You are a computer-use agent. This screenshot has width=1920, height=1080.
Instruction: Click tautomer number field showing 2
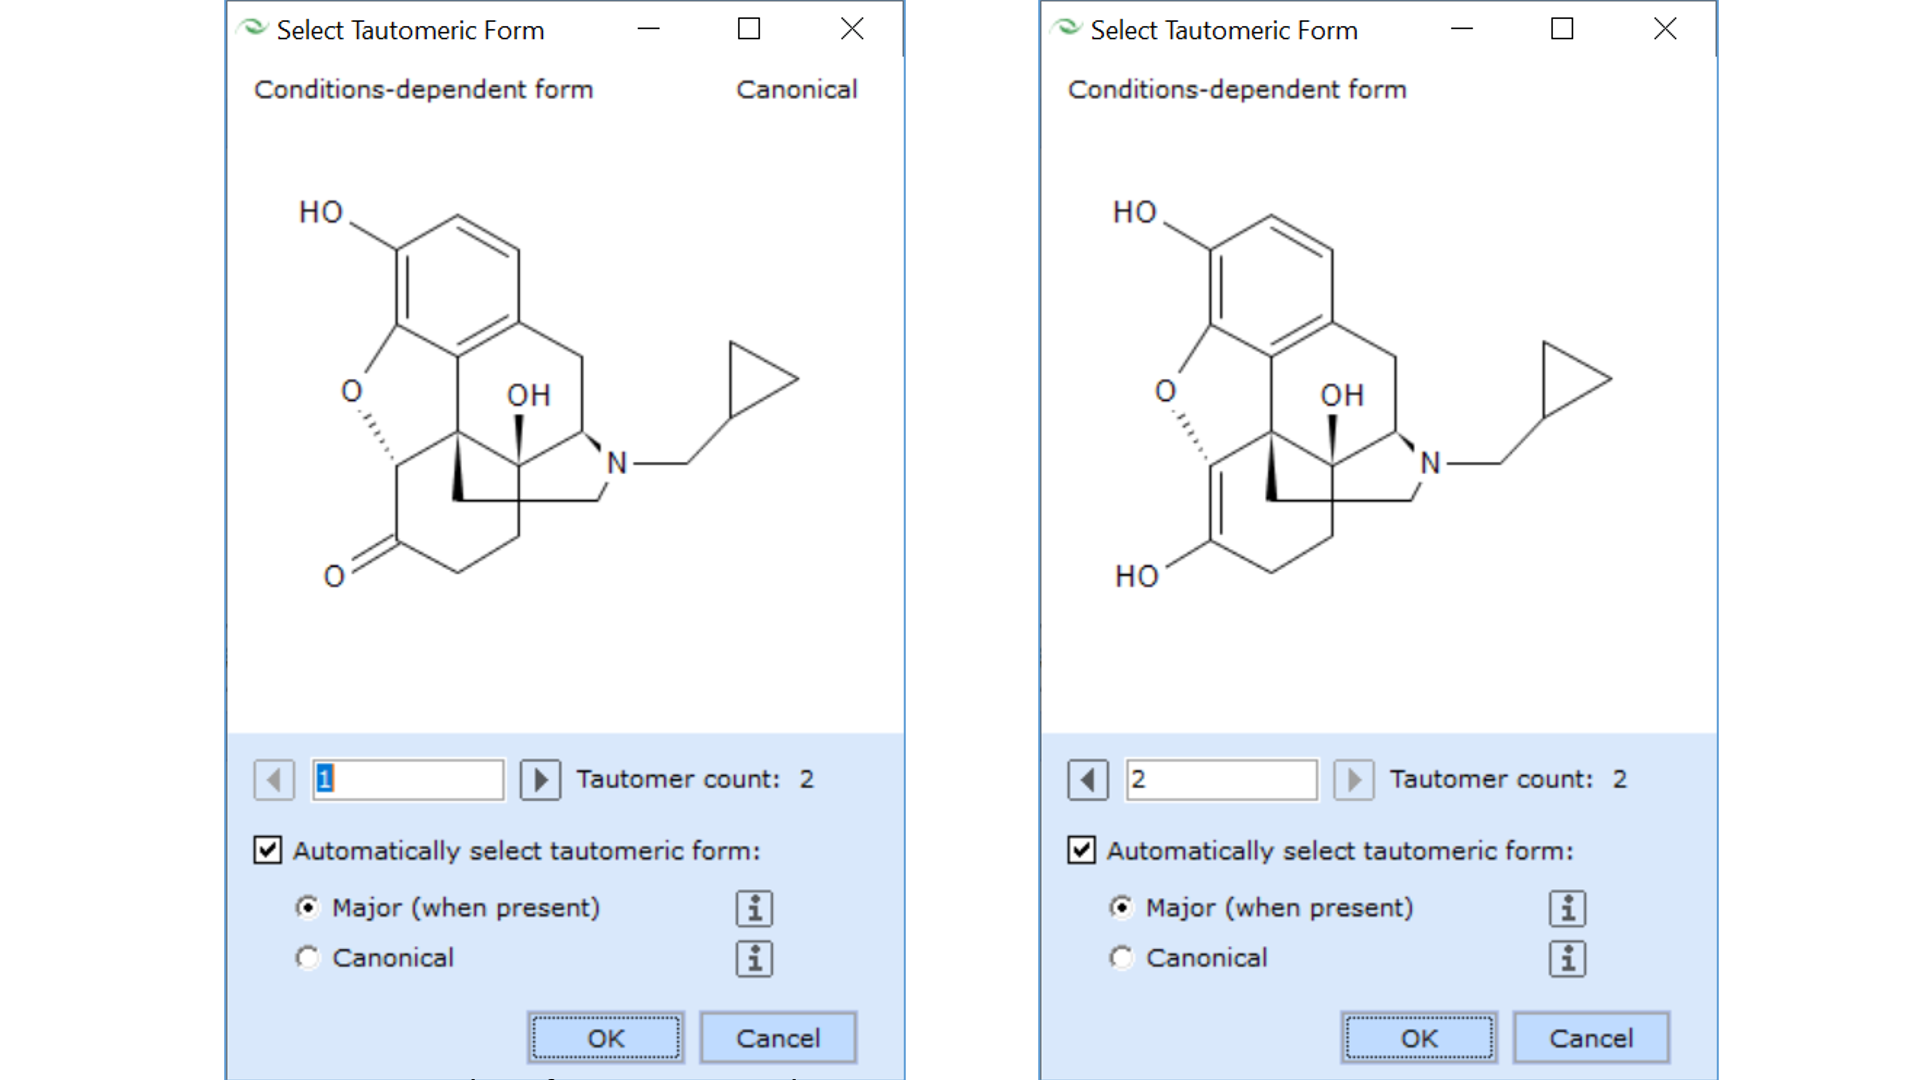click(x=1221, y=780)
